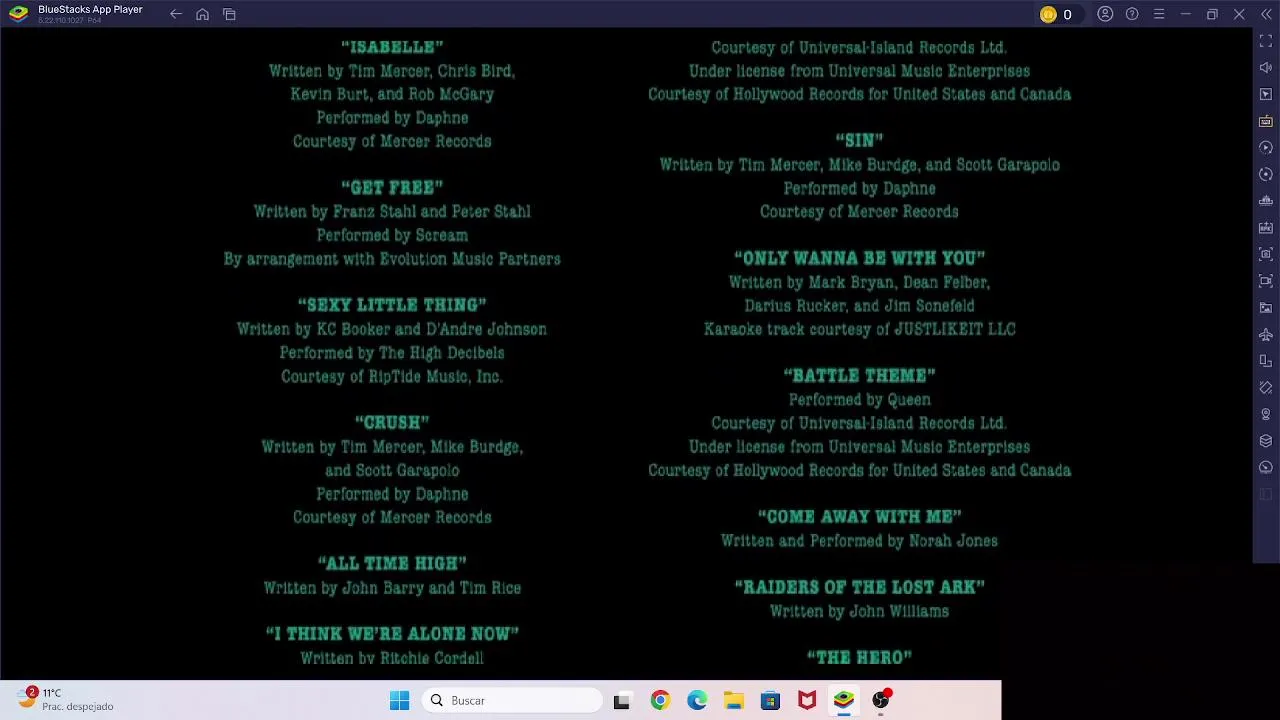Screen dimensions: 1280x720
Task: Open multi-instance manager sidebar icon
Action: [1266, 361]
